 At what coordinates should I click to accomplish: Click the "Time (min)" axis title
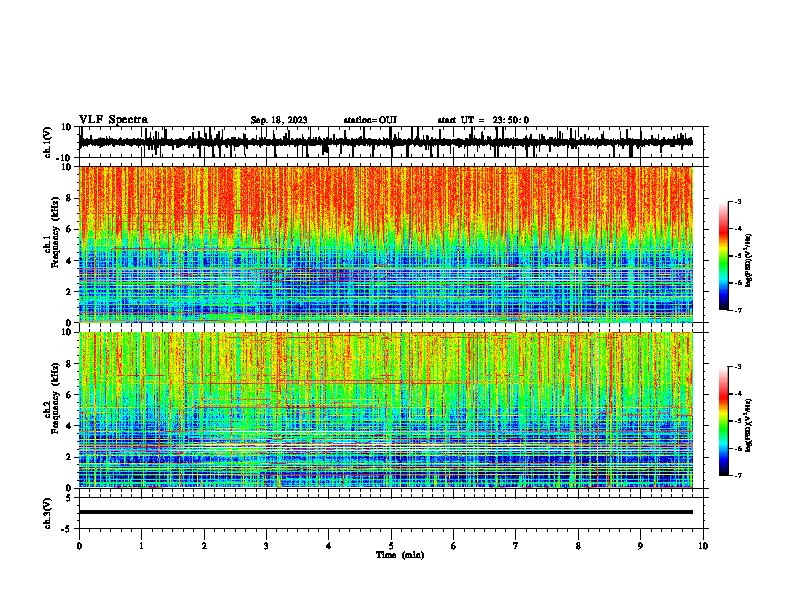(x=400, y=555)
